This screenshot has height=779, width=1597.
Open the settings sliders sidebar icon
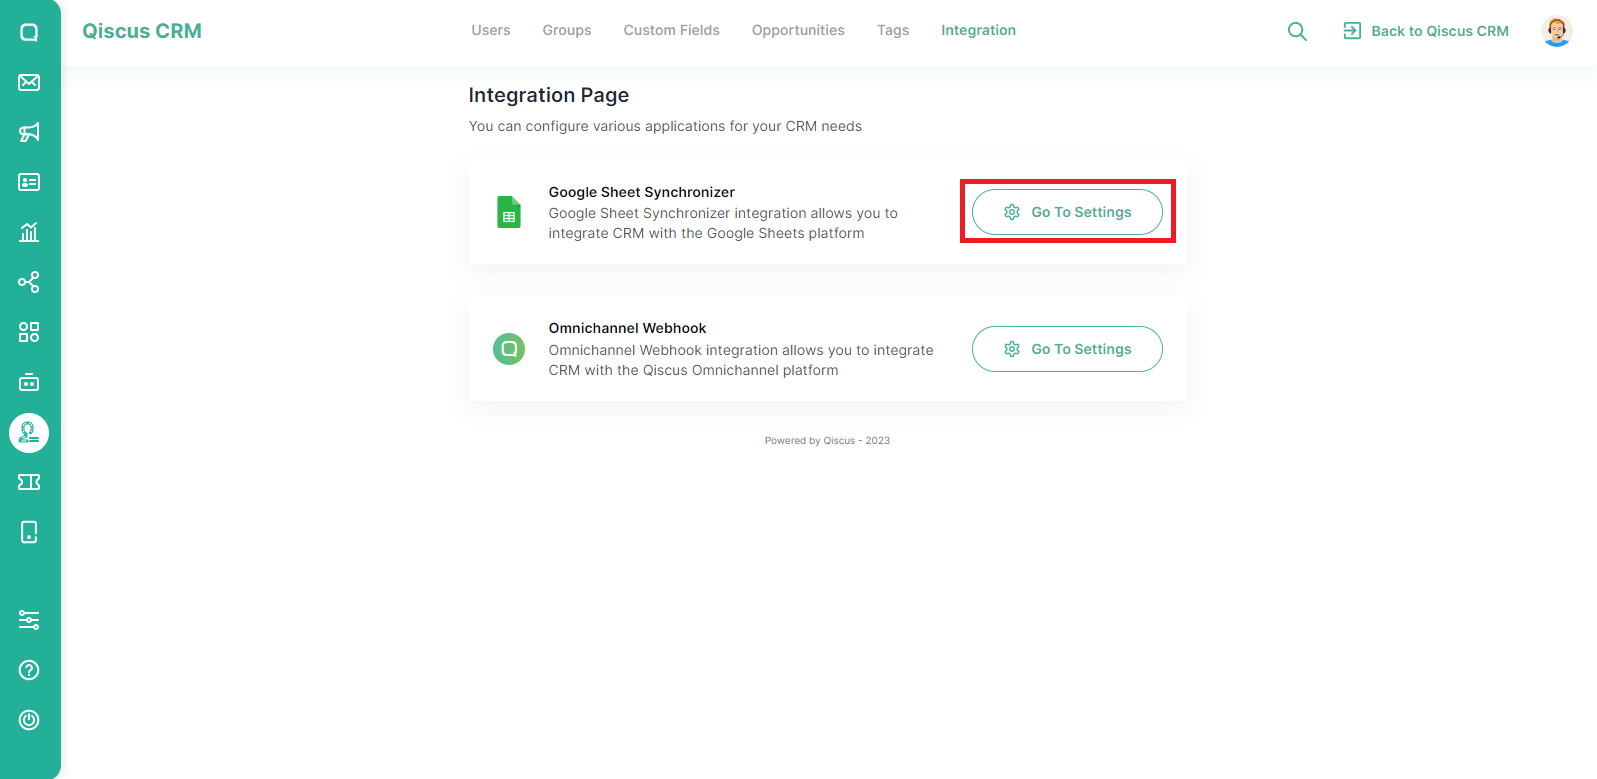tap(29, 620)
